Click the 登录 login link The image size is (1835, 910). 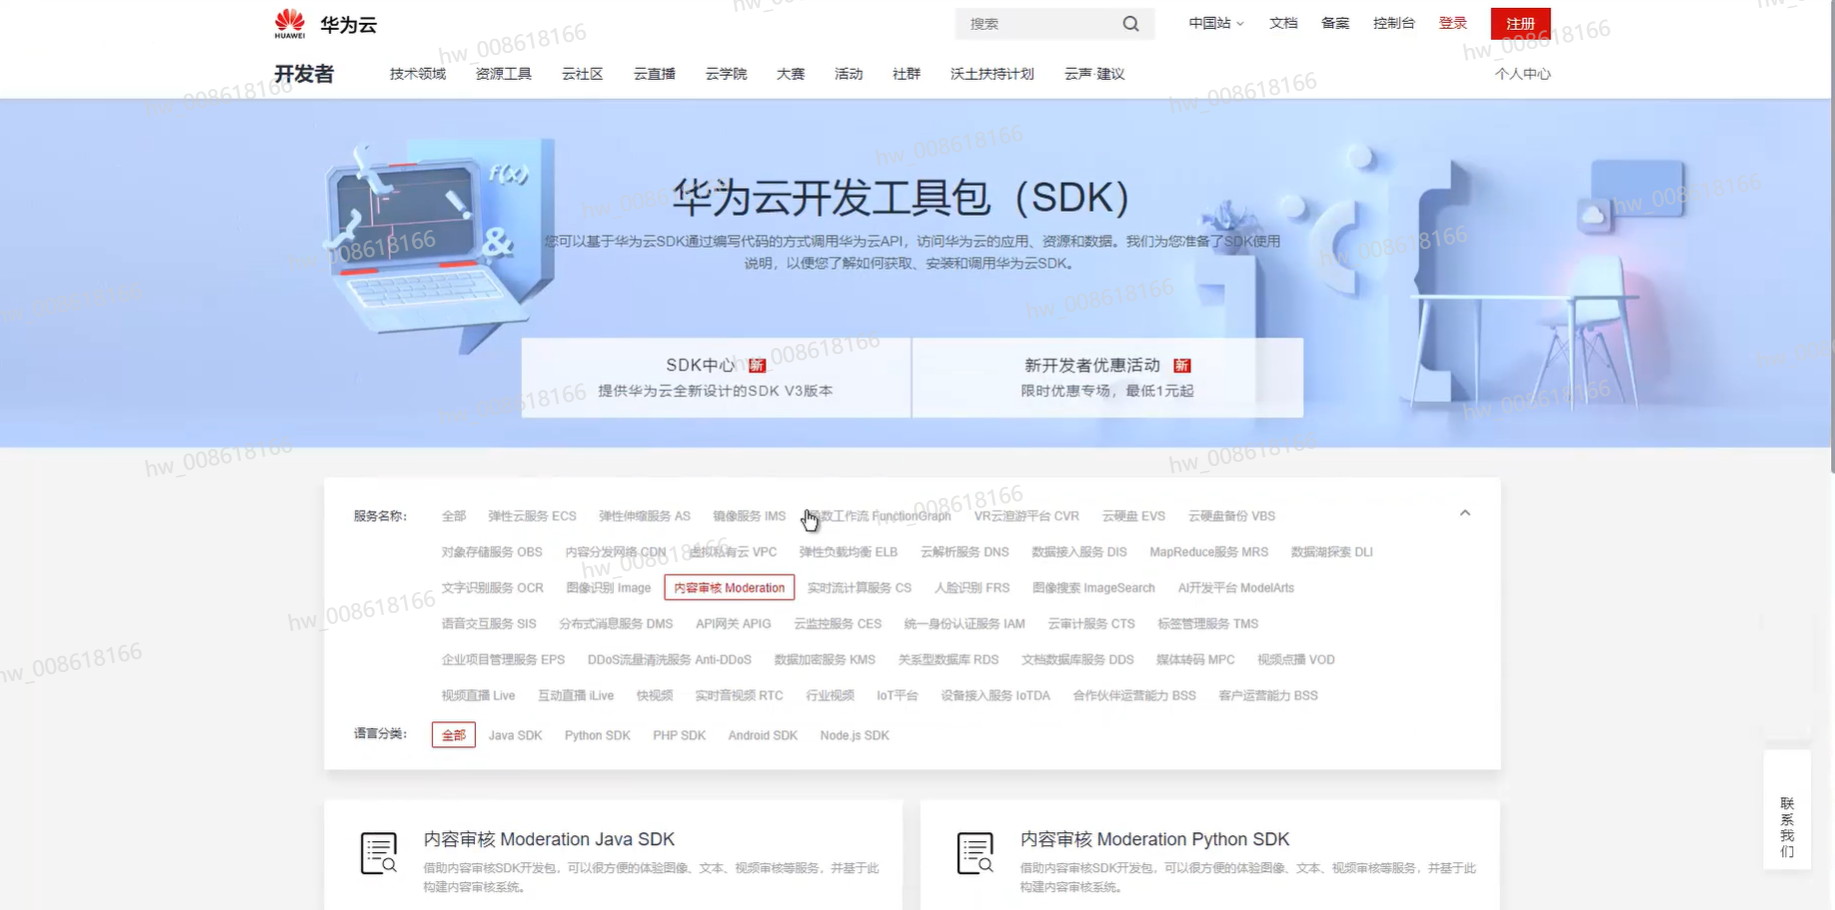point(1453,23)
